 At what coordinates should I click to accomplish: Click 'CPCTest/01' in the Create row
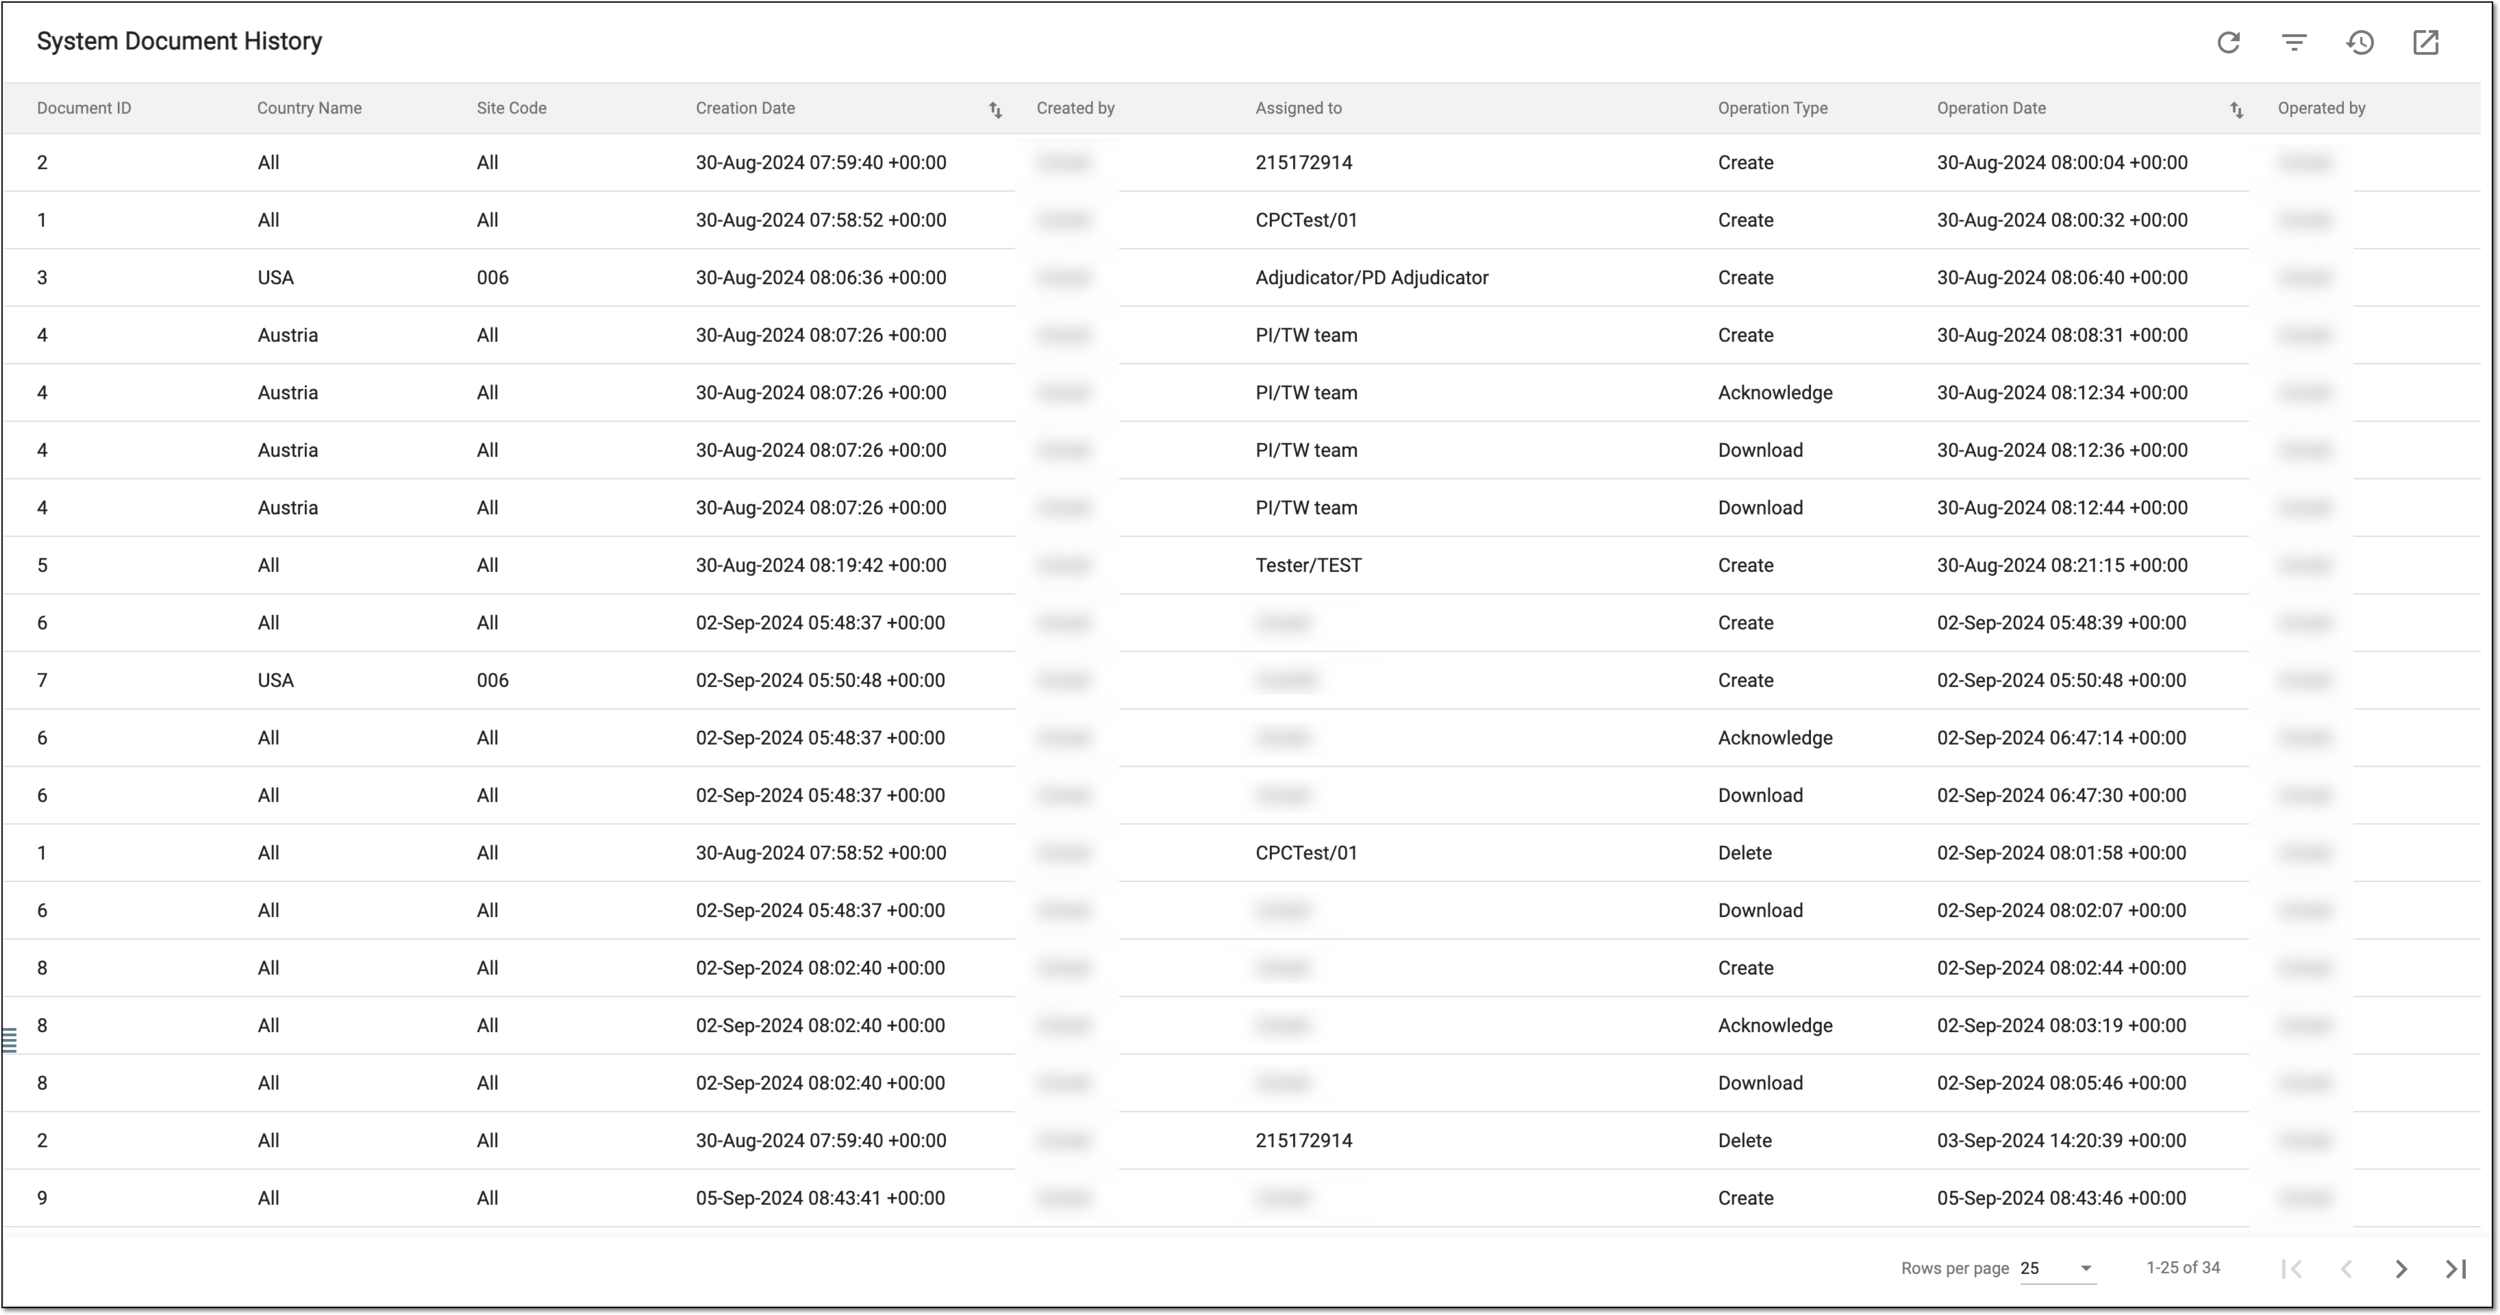pos(1306,220)
